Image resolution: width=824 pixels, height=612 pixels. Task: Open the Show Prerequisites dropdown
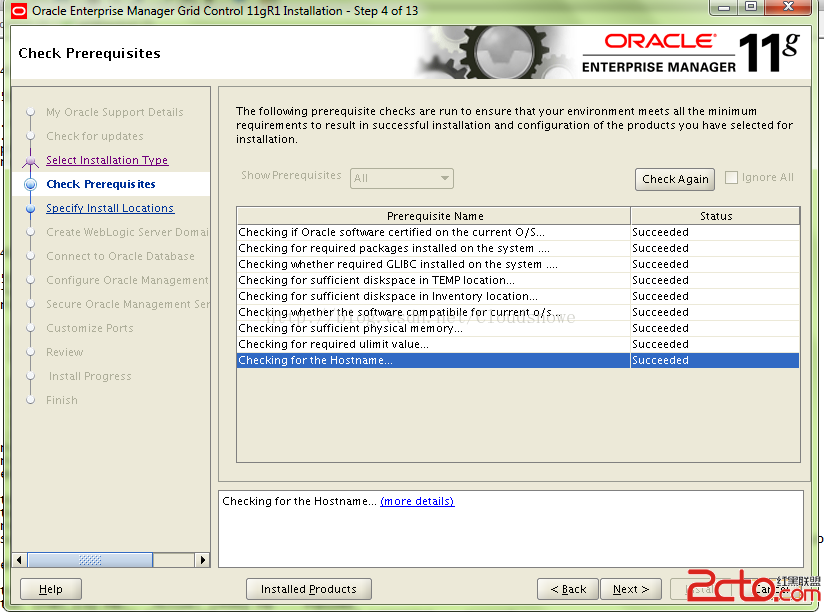402,178
